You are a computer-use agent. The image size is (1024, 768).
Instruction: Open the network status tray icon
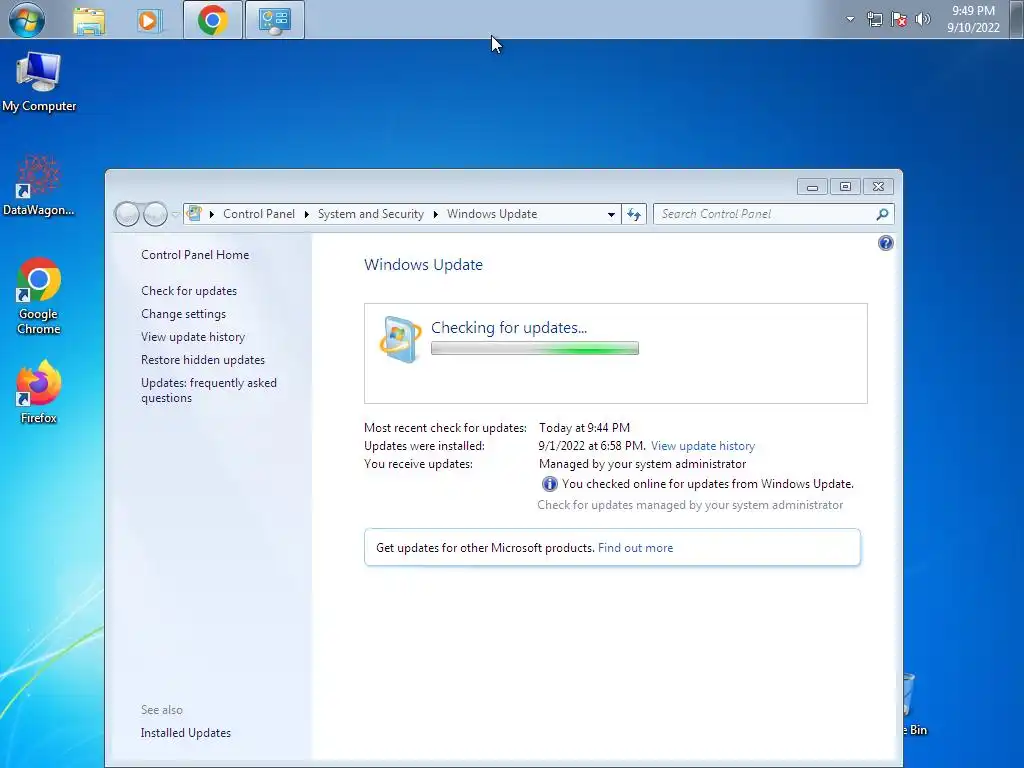(874, 20)
